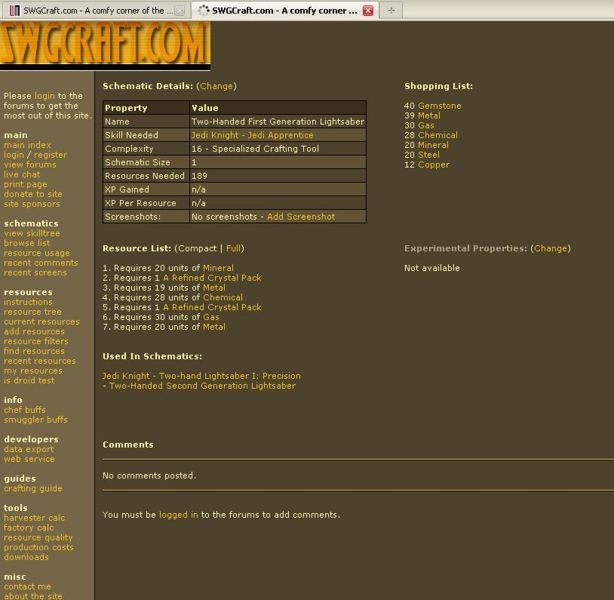This screenshot has width=614, height=600.
Task: Click the crafting guide sidebar link
Action: (x=33, y=488)
